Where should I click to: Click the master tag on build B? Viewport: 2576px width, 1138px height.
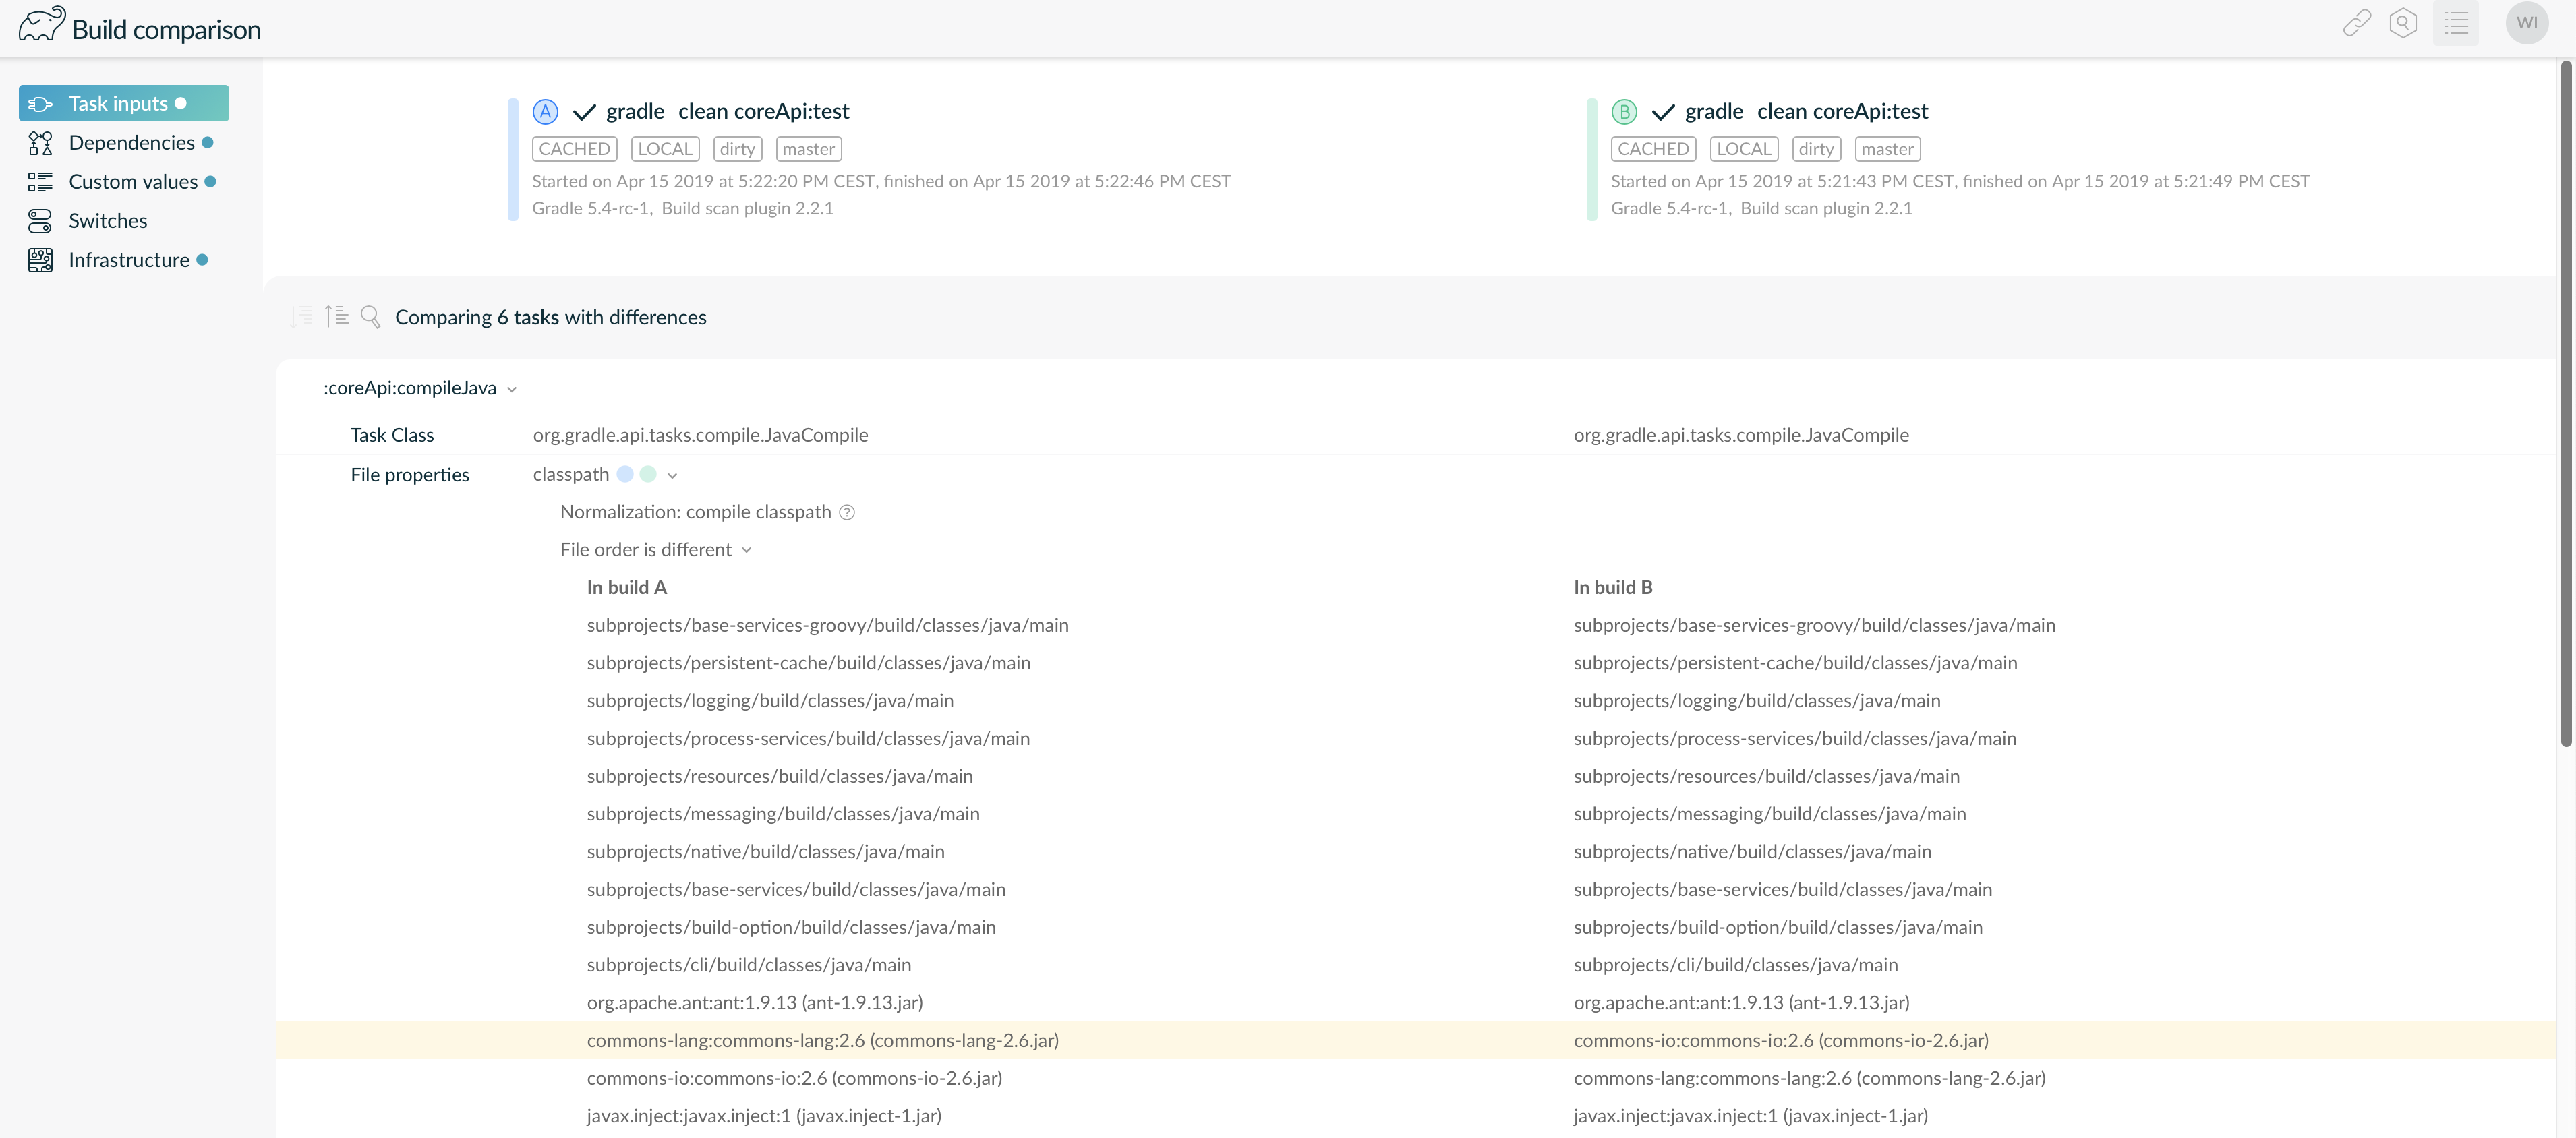(x=1887, y=148)
